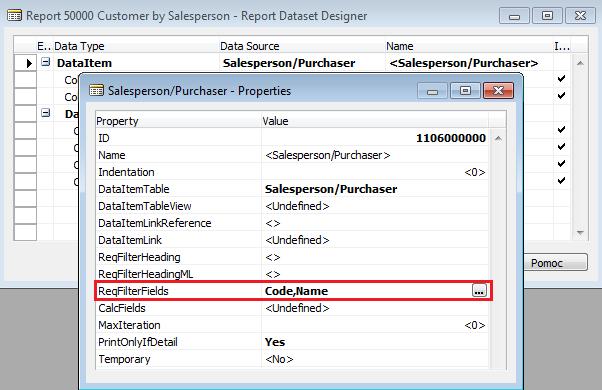Select the DataItemTable value Salesperson/Purchaser

coord(331,189)
